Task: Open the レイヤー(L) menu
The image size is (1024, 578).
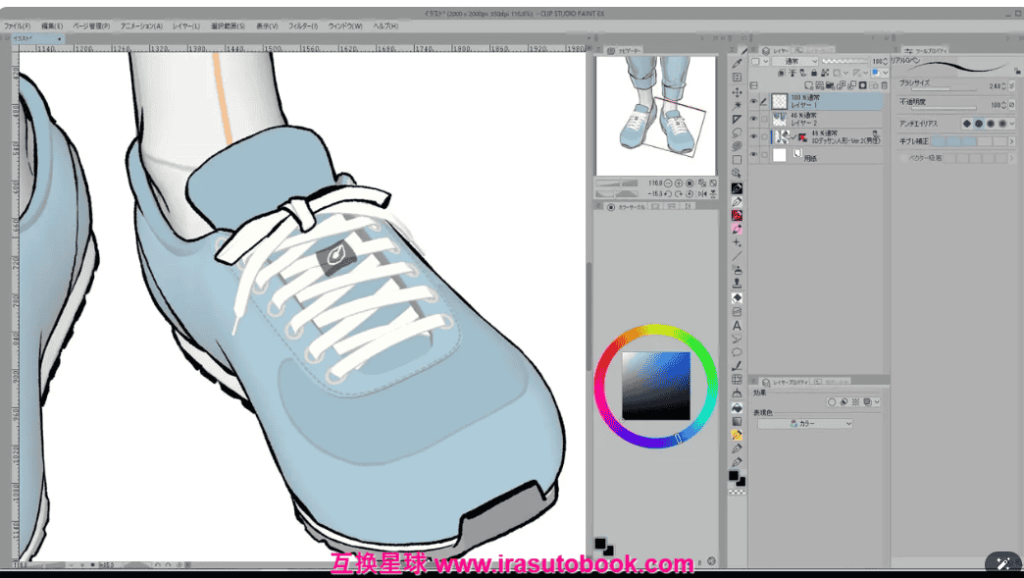Action: click(186, 25)
